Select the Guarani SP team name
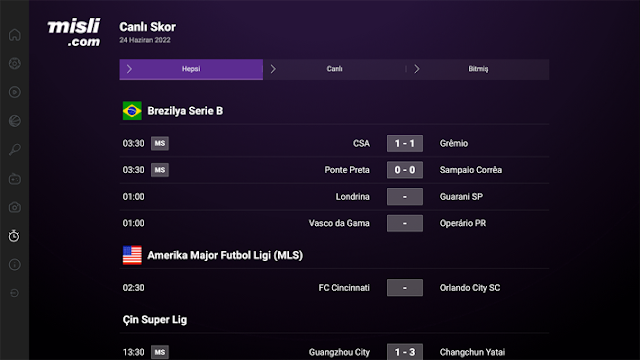This screenshot has height=360, width=640. click(x=461, y=197)
